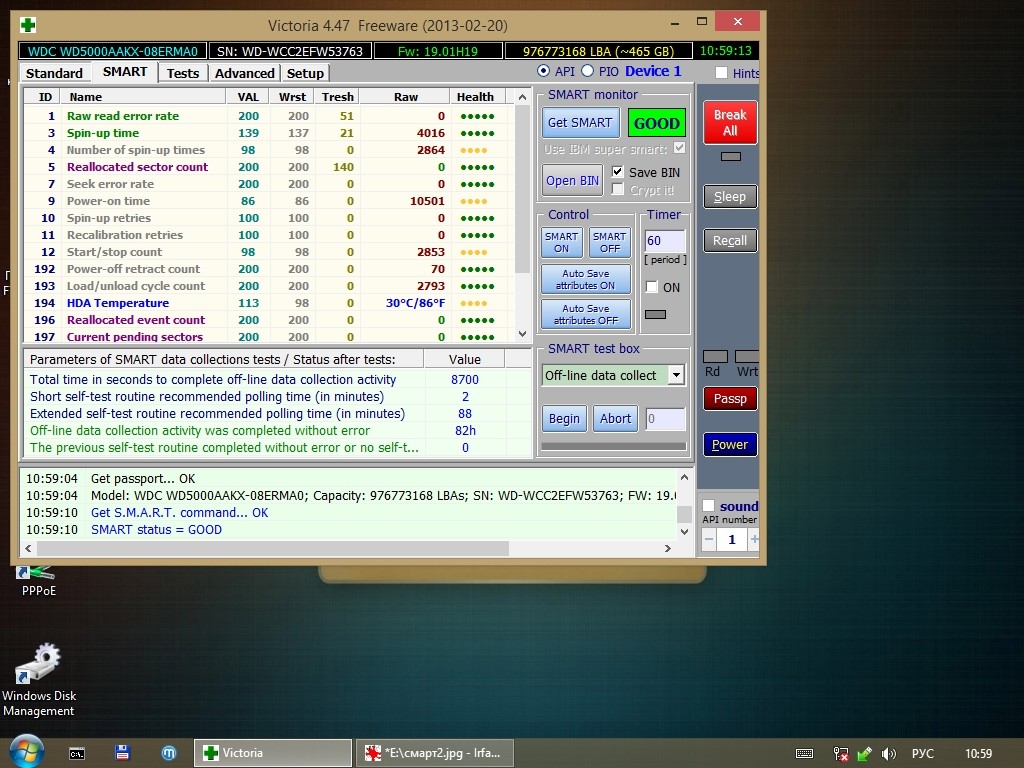Uncheck the Save BIN checkbox
The image size is (1024, 768).
coord(618,172)
